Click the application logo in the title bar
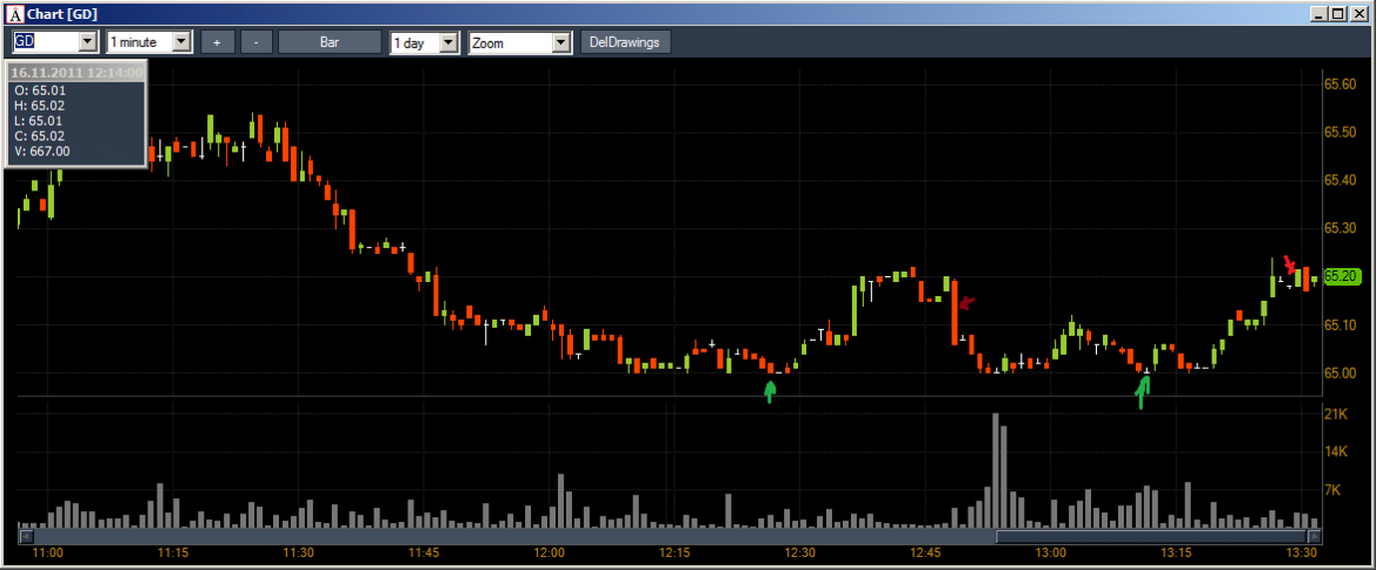Viewport: 1377px width, 570px height. pos(15,15)
